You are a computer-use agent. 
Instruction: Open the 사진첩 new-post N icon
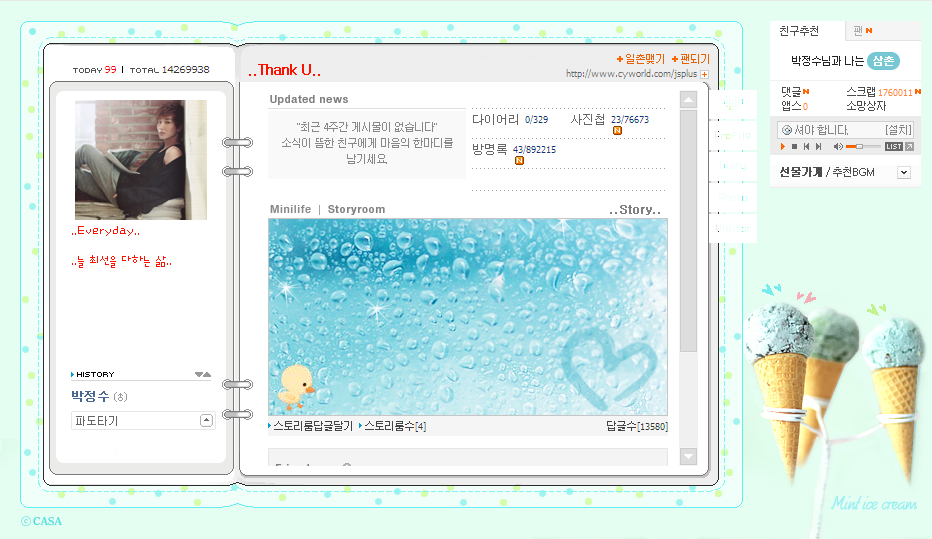[x=617, y=131]
